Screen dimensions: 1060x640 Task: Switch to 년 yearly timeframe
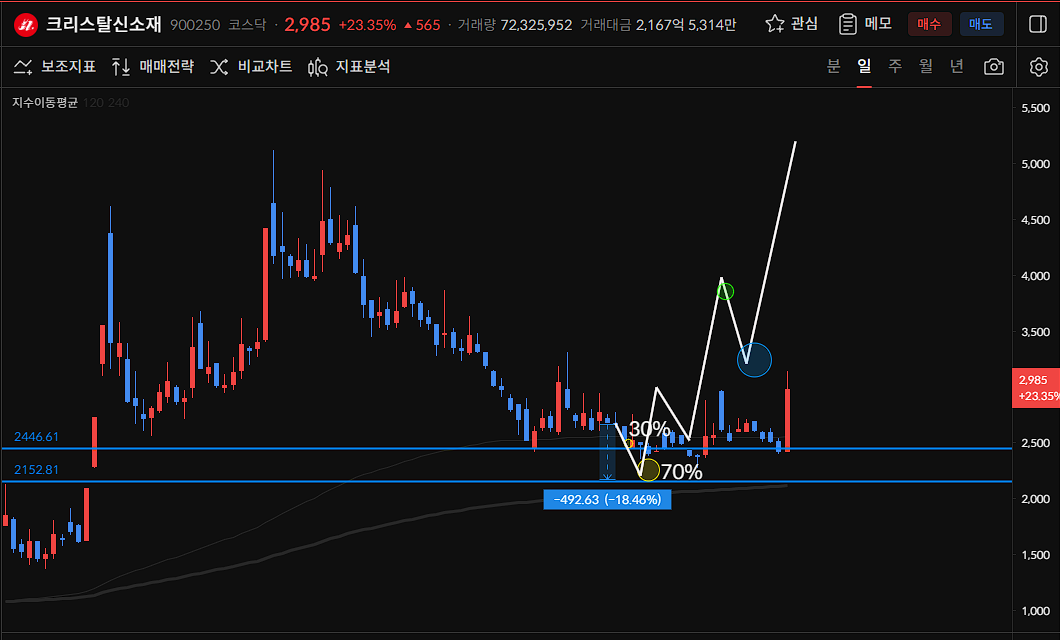tap(957, 66)
